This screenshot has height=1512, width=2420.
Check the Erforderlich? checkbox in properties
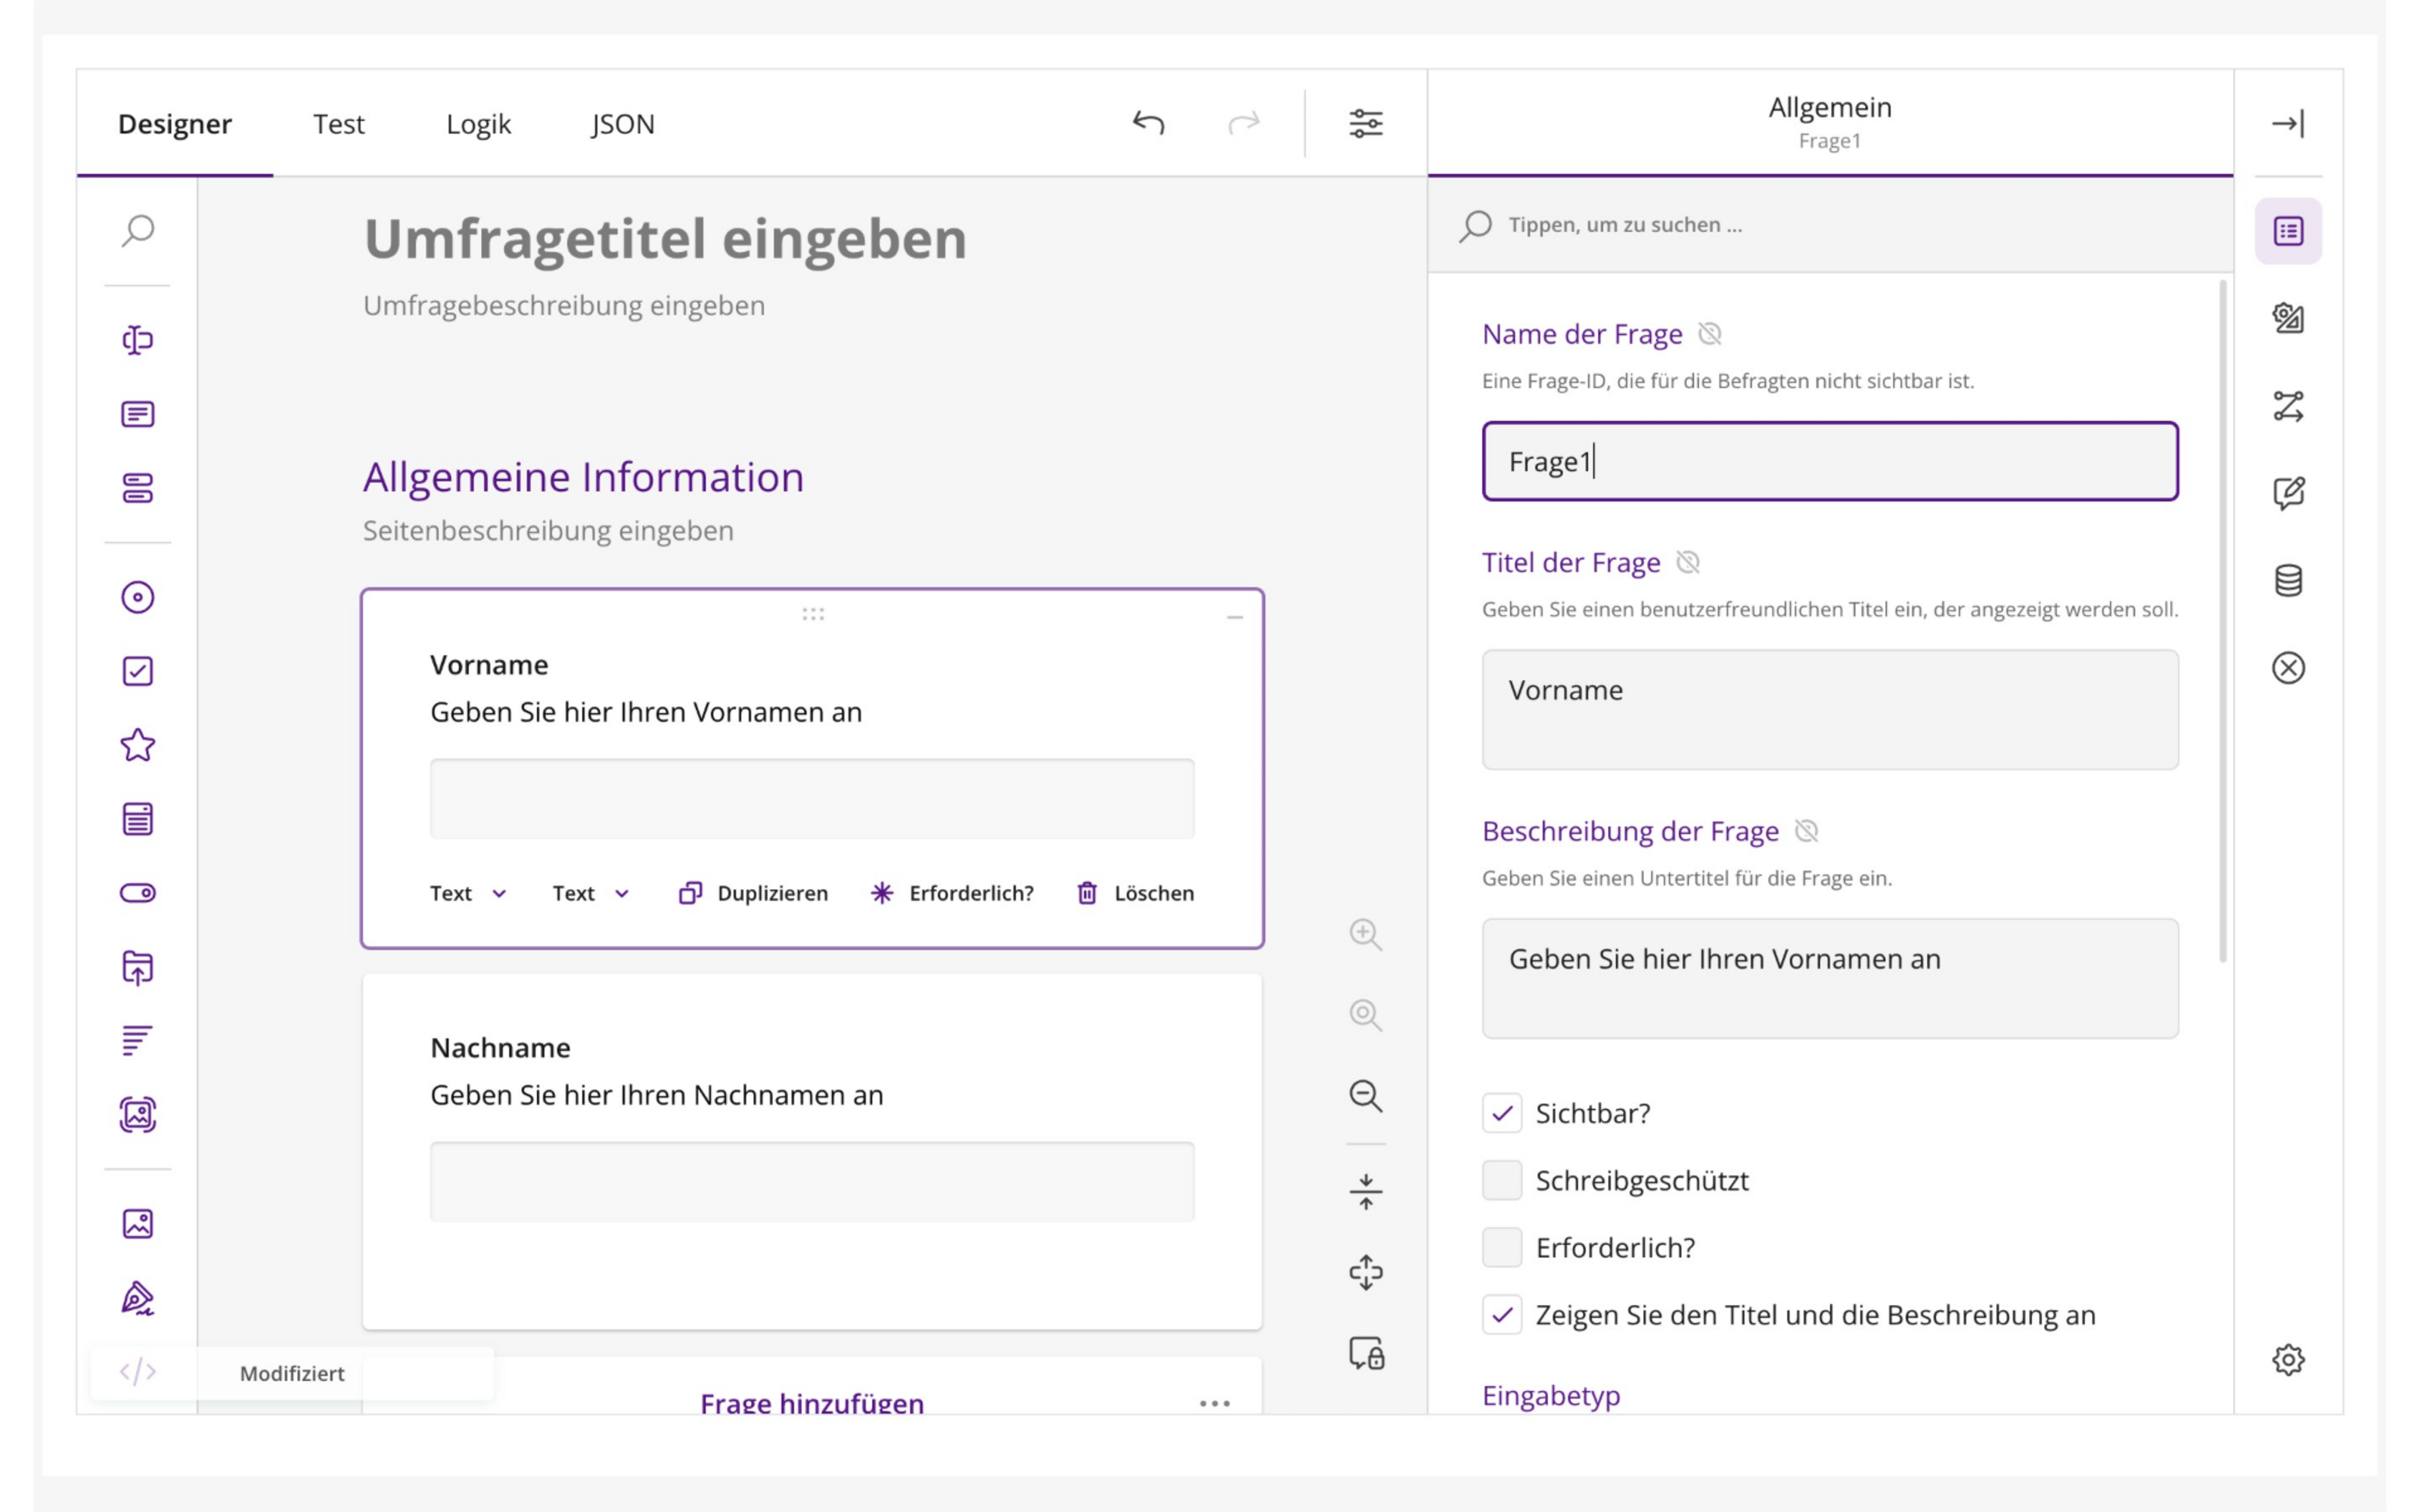pyautogui.click(x=1501, y=1247)
